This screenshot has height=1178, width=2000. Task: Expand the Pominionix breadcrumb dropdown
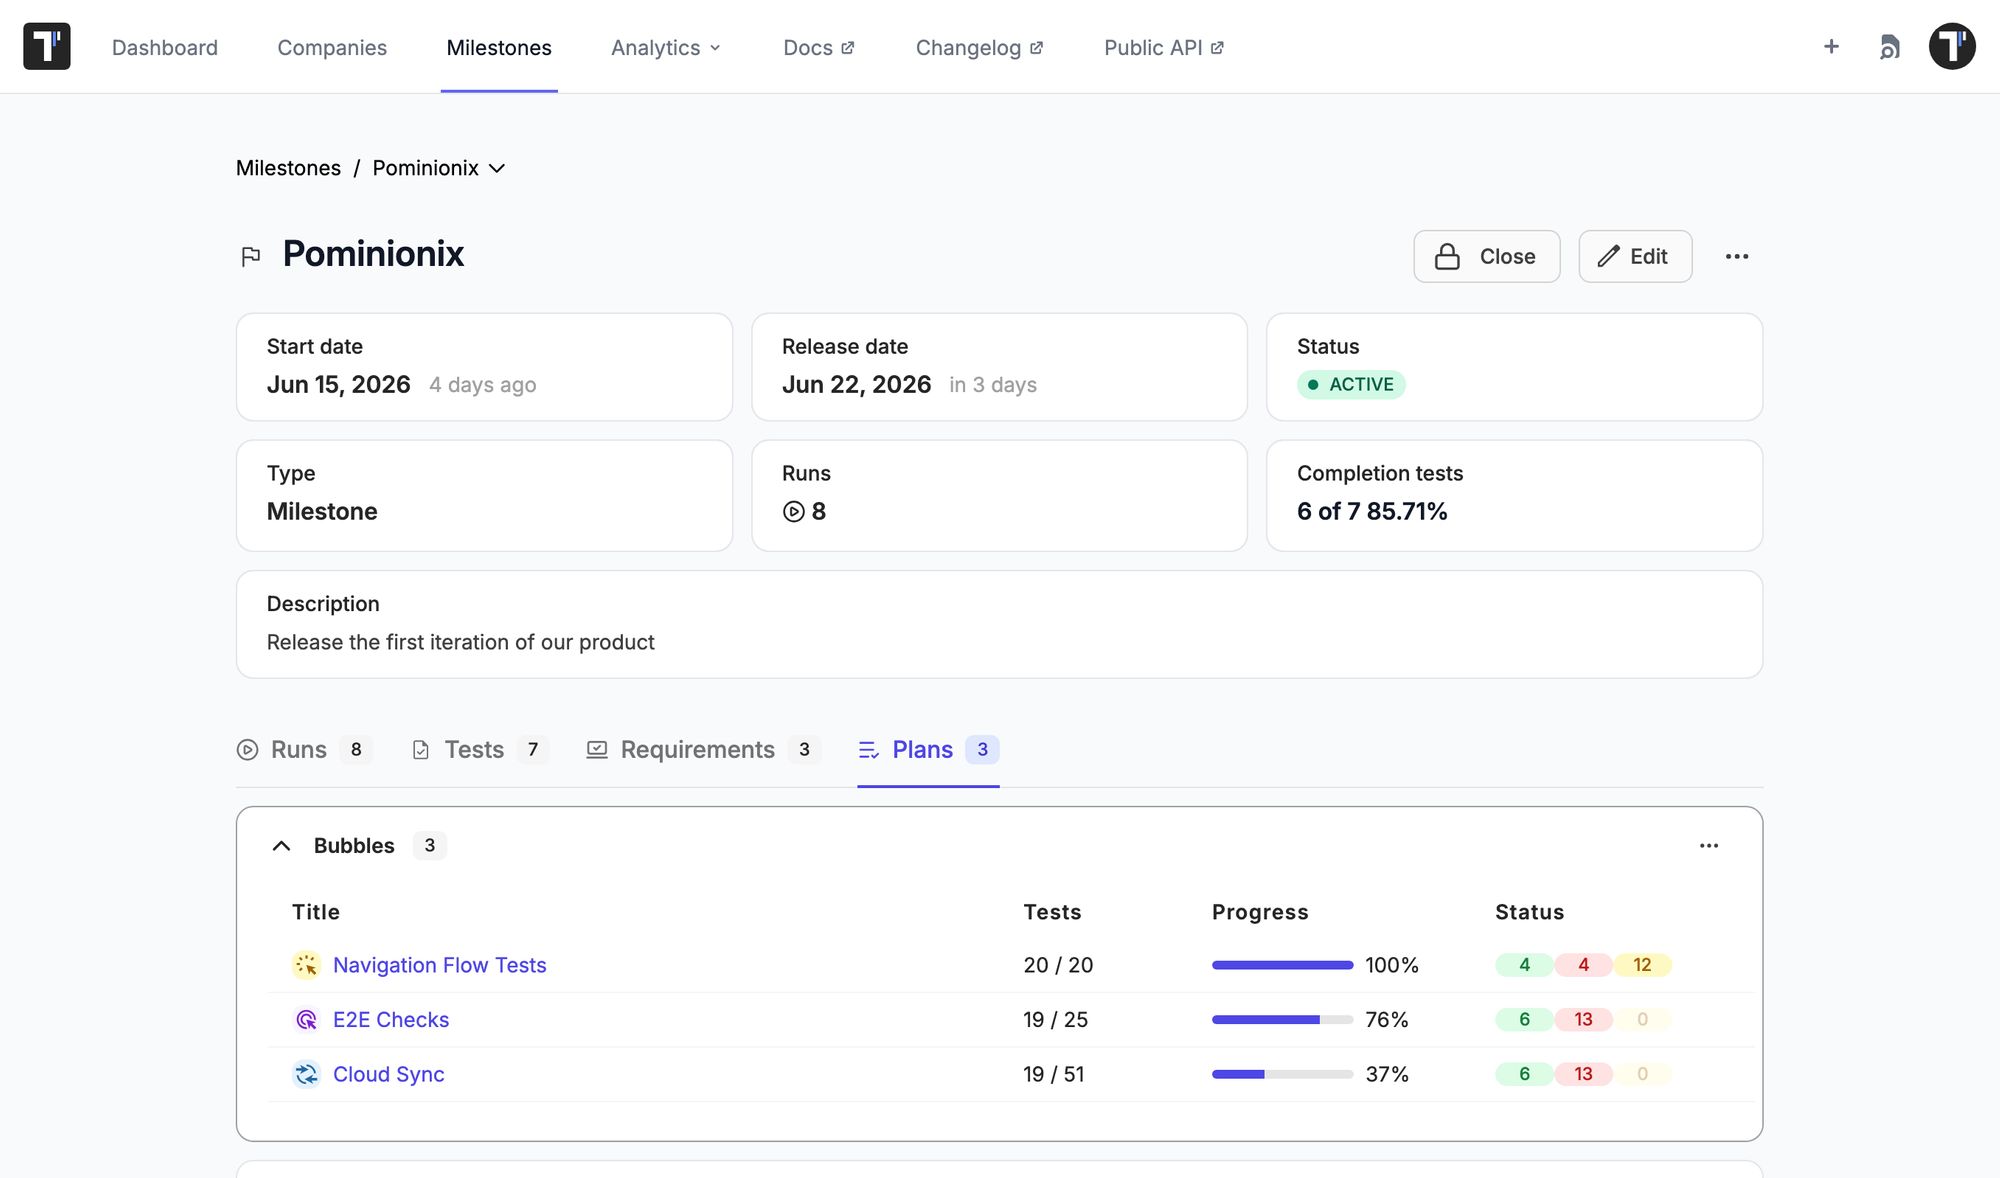click(497, 168)
